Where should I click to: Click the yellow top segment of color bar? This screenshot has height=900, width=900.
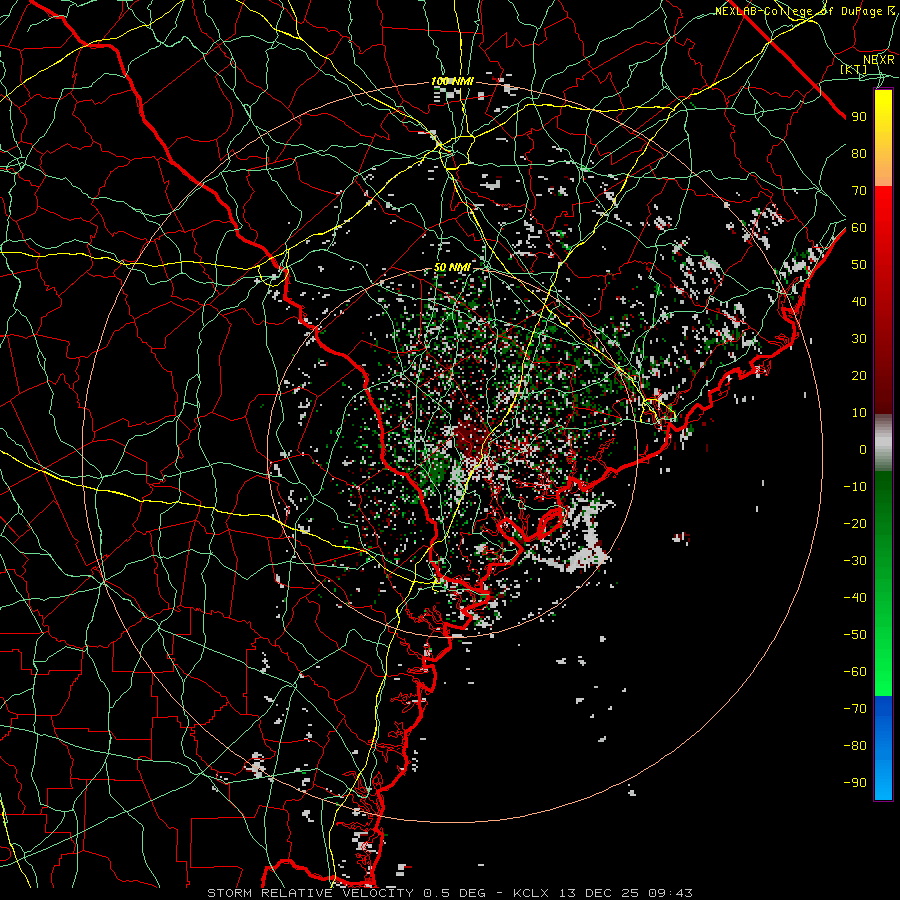pos(883,138)
